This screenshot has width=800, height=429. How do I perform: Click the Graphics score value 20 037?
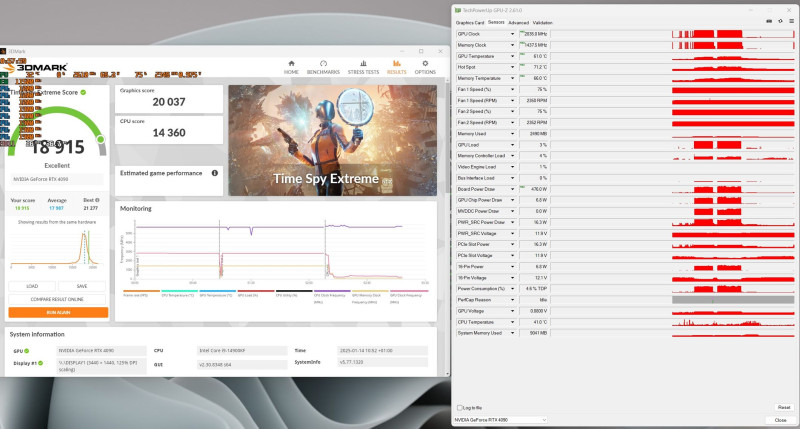click(x=169, y=102)
